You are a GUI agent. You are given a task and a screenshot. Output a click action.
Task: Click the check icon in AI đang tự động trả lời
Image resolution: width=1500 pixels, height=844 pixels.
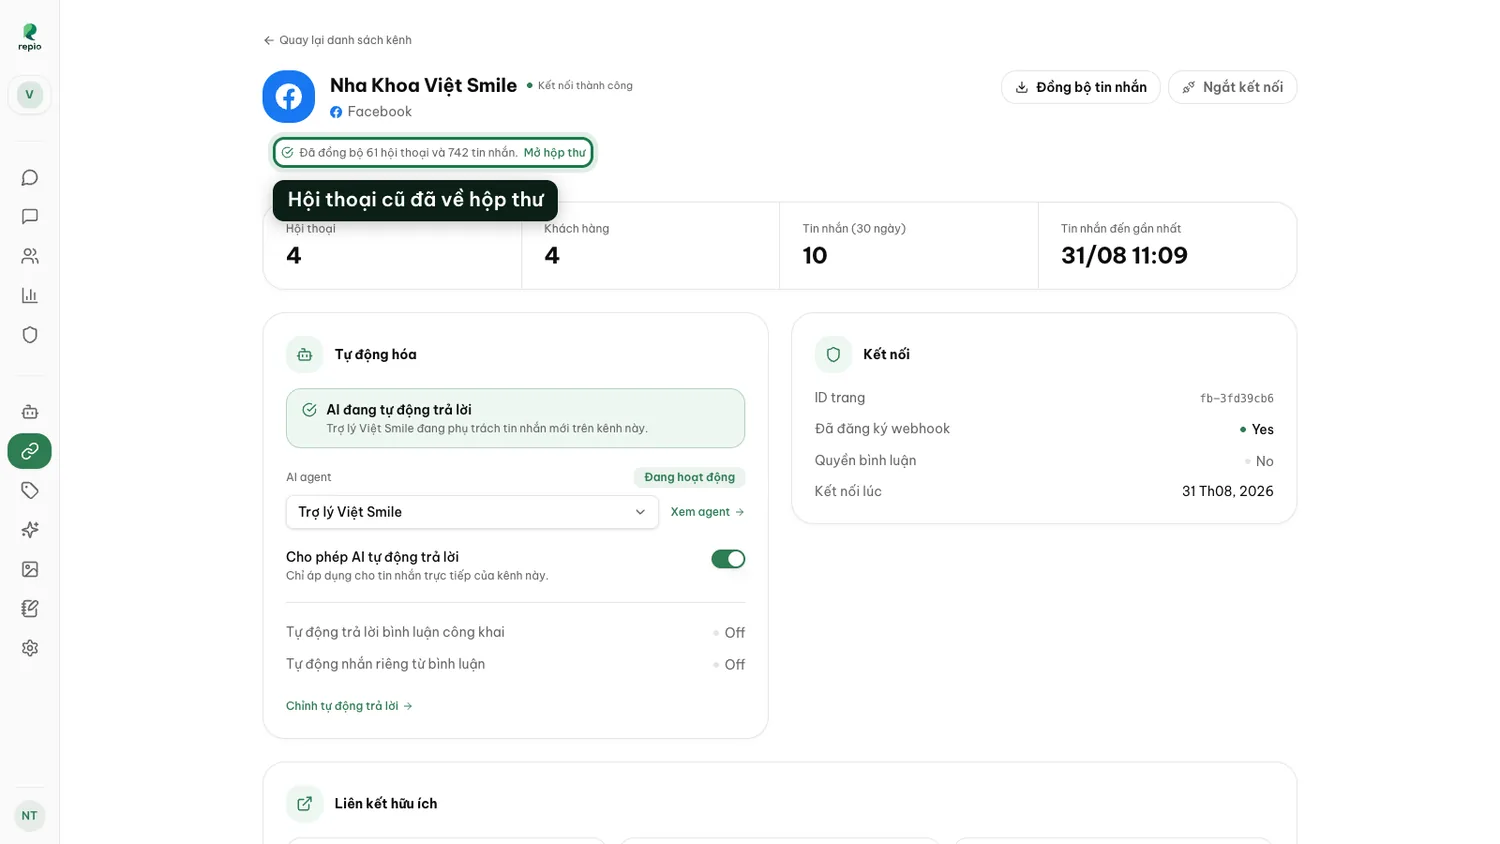coord(310,410)
